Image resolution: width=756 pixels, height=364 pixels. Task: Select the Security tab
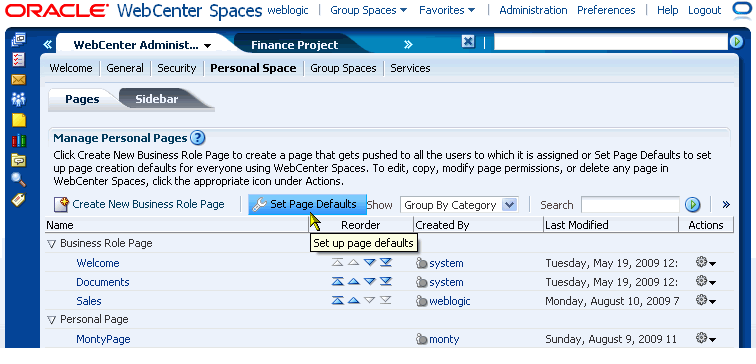176,68
